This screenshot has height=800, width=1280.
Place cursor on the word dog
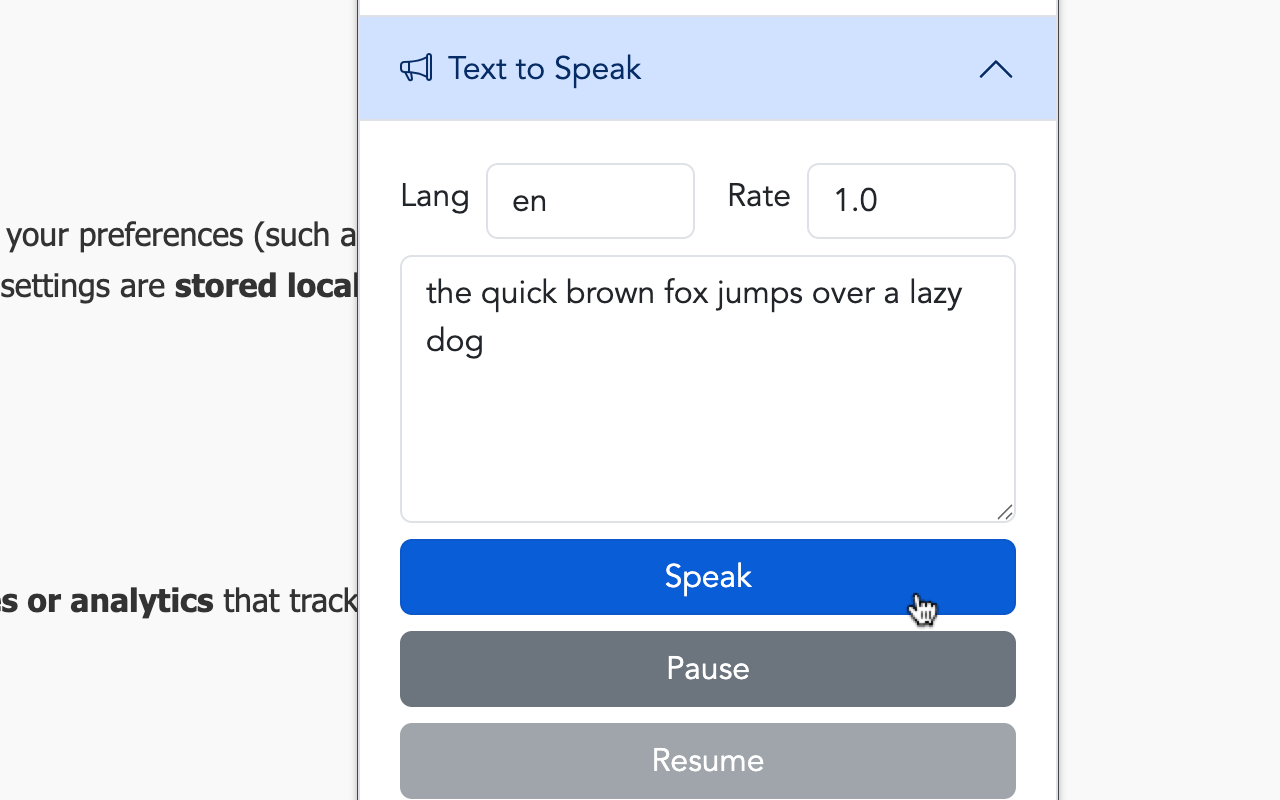pos(455,342)
